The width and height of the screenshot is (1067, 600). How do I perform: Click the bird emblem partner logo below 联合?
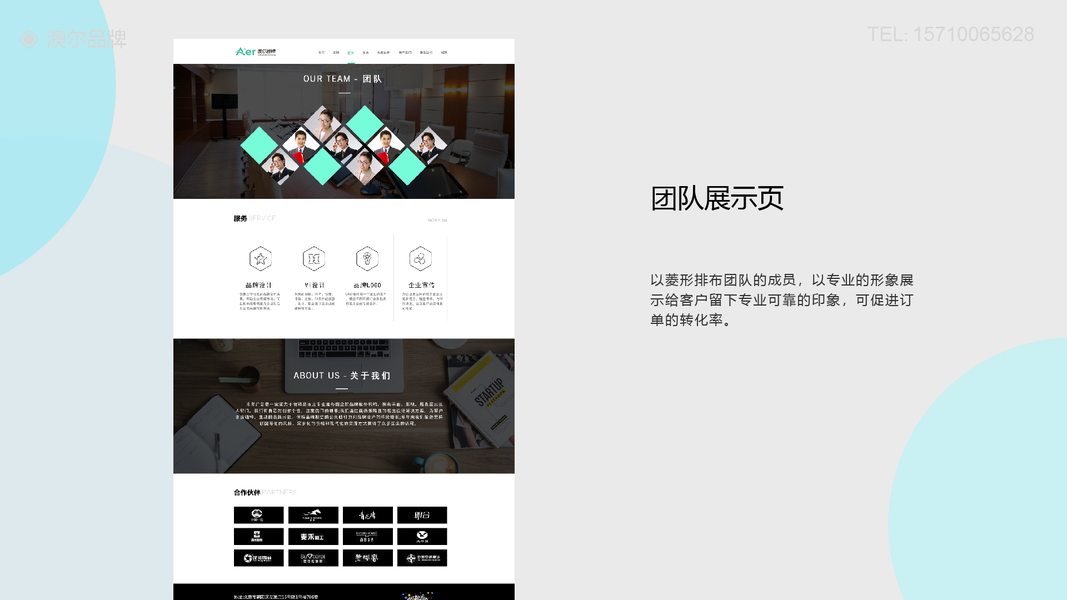tap(422, 537)
